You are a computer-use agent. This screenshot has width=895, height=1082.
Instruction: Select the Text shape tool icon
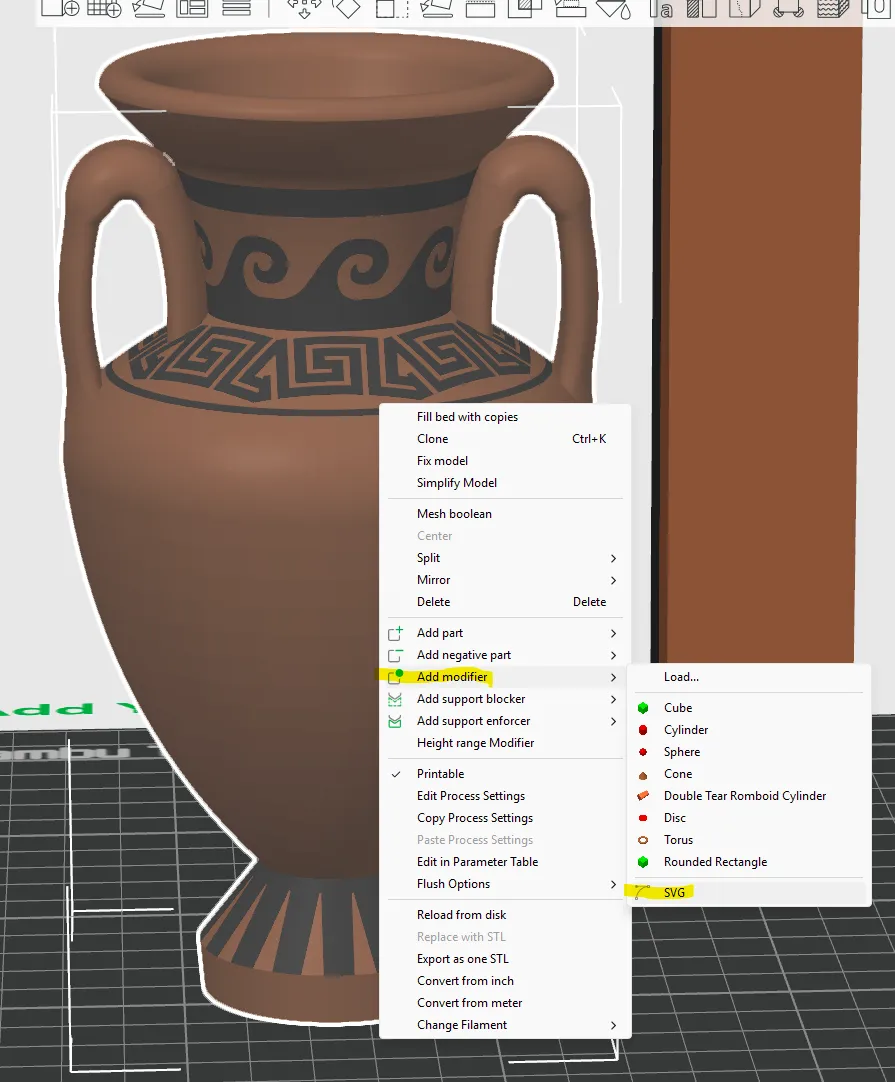pyautogui.click(x=660, y=8)
